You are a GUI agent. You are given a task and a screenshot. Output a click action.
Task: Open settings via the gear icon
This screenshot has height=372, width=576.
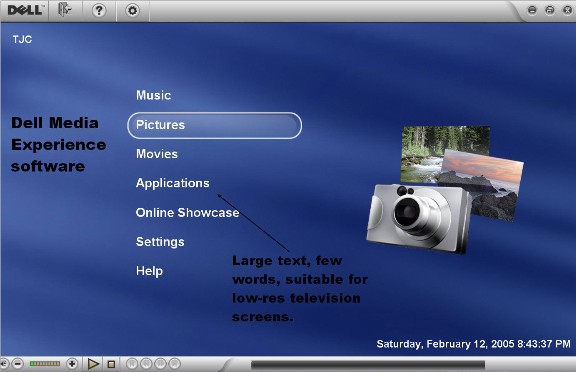pos(132,10)
